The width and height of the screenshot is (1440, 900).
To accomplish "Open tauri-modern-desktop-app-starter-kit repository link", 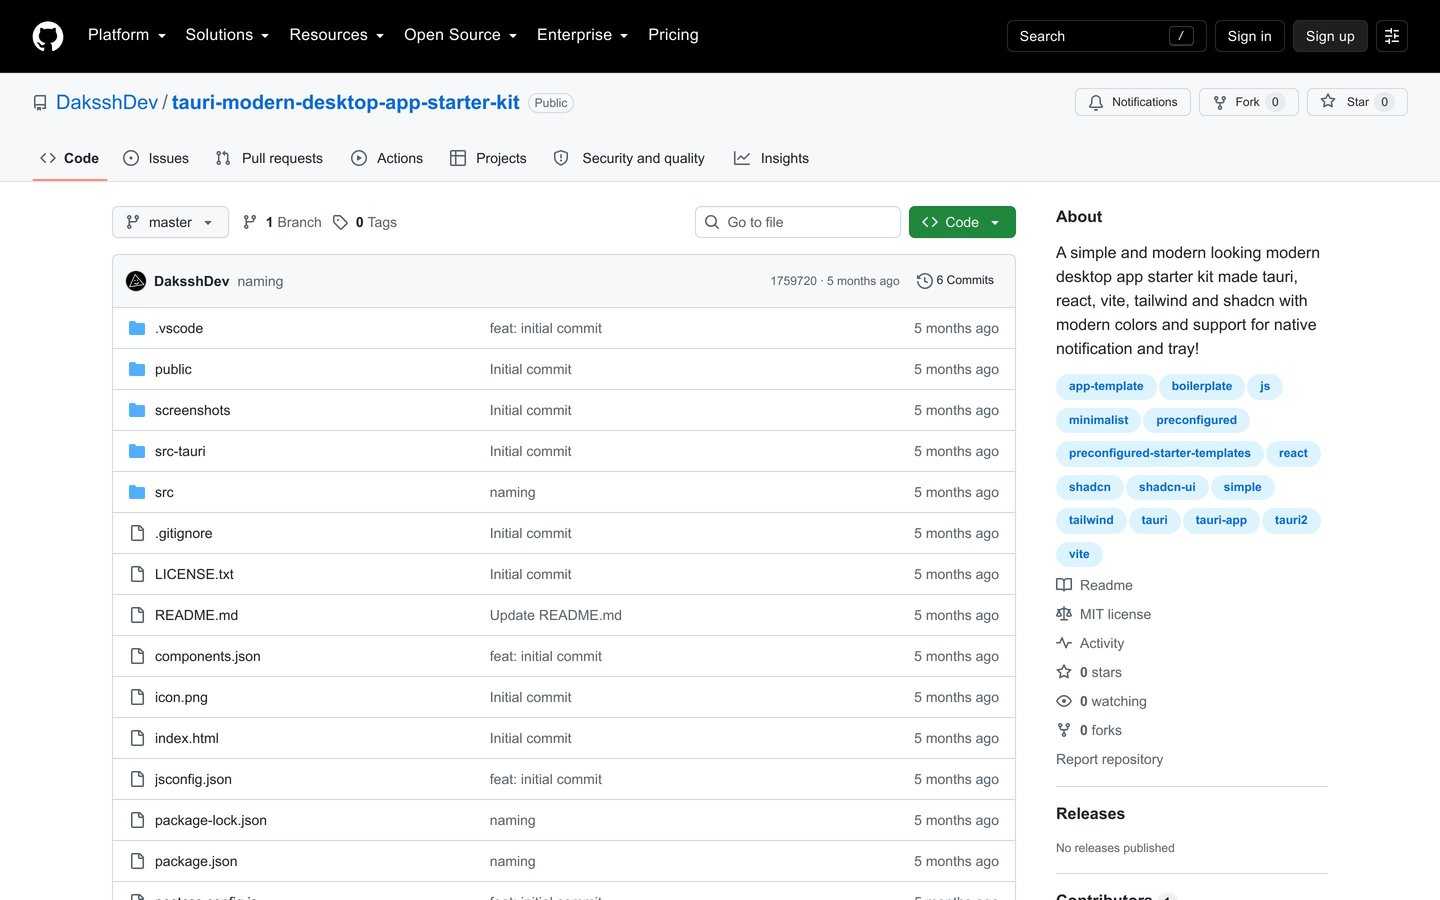I will pos(346,102).
